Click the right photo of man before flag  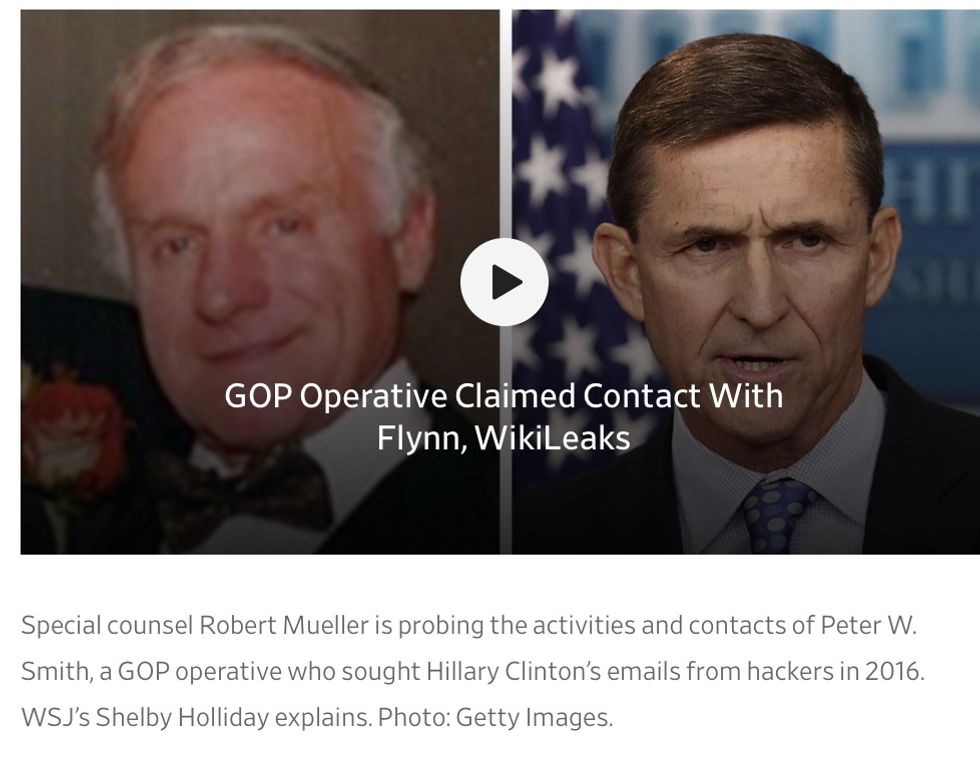point(746,281)
